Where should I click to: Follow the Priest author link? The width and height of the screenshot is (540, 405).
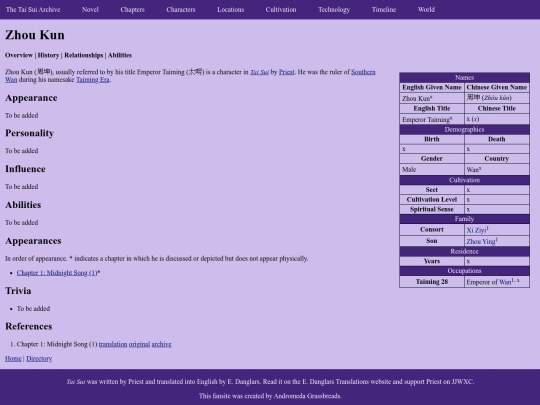tap(287, 72)
